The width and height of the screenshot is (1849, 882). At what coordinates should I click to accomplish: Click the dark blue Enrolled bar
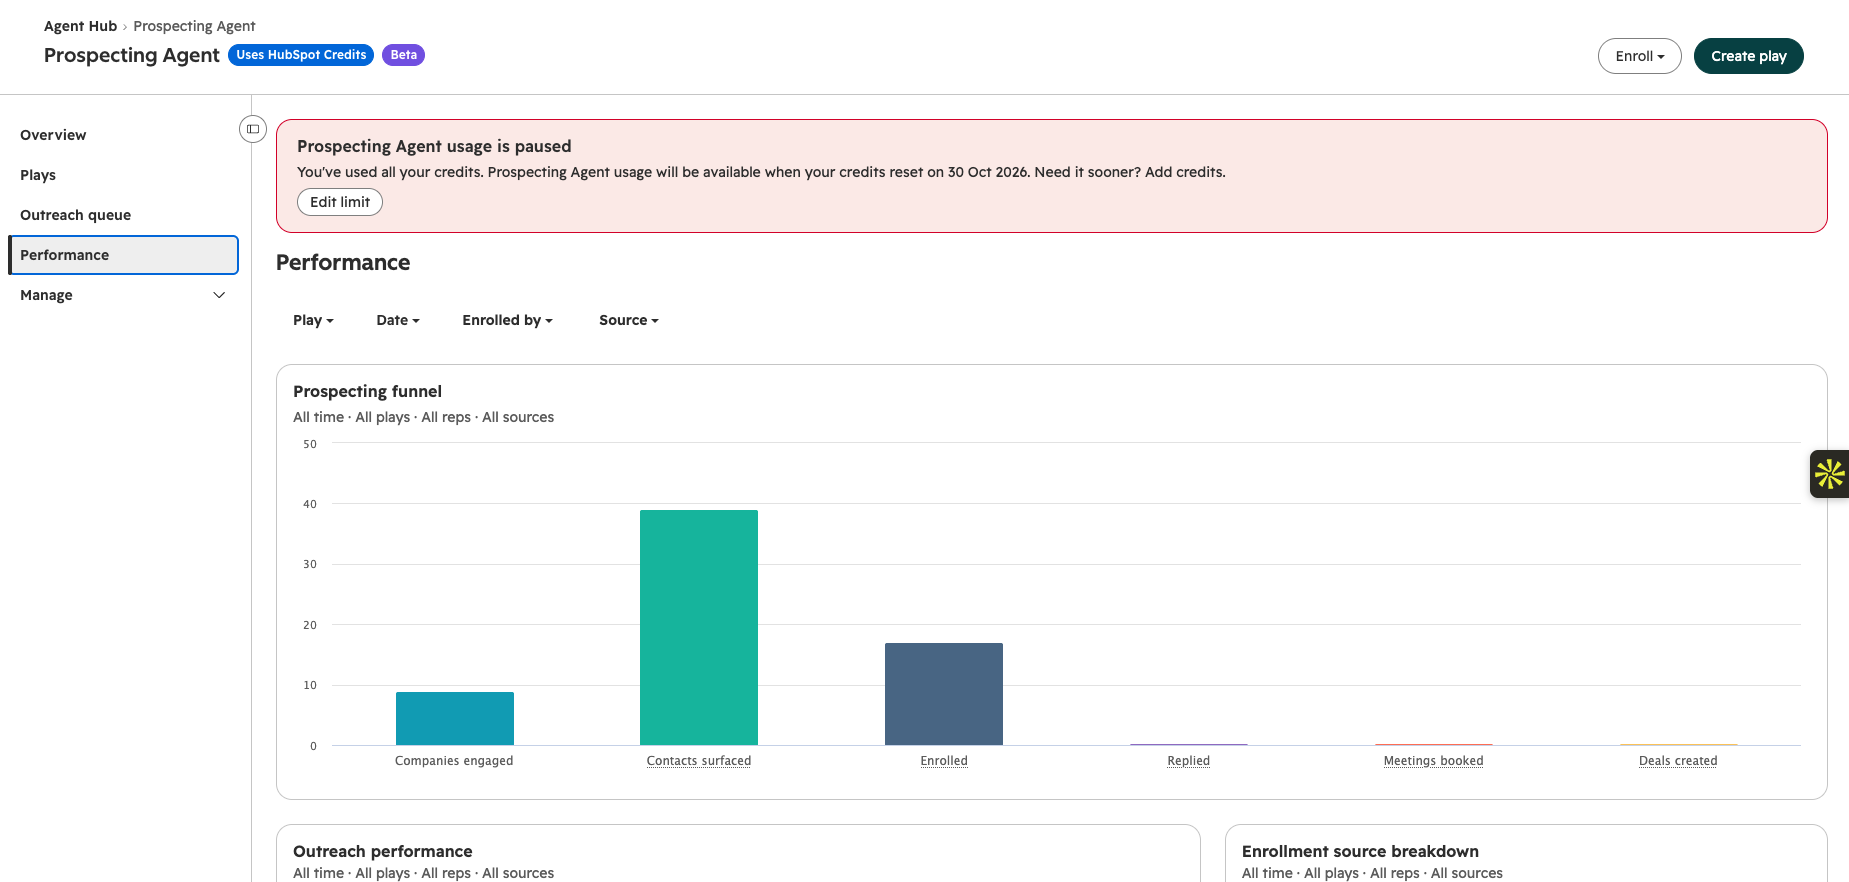pyautogui.click(x=944, y=694)
